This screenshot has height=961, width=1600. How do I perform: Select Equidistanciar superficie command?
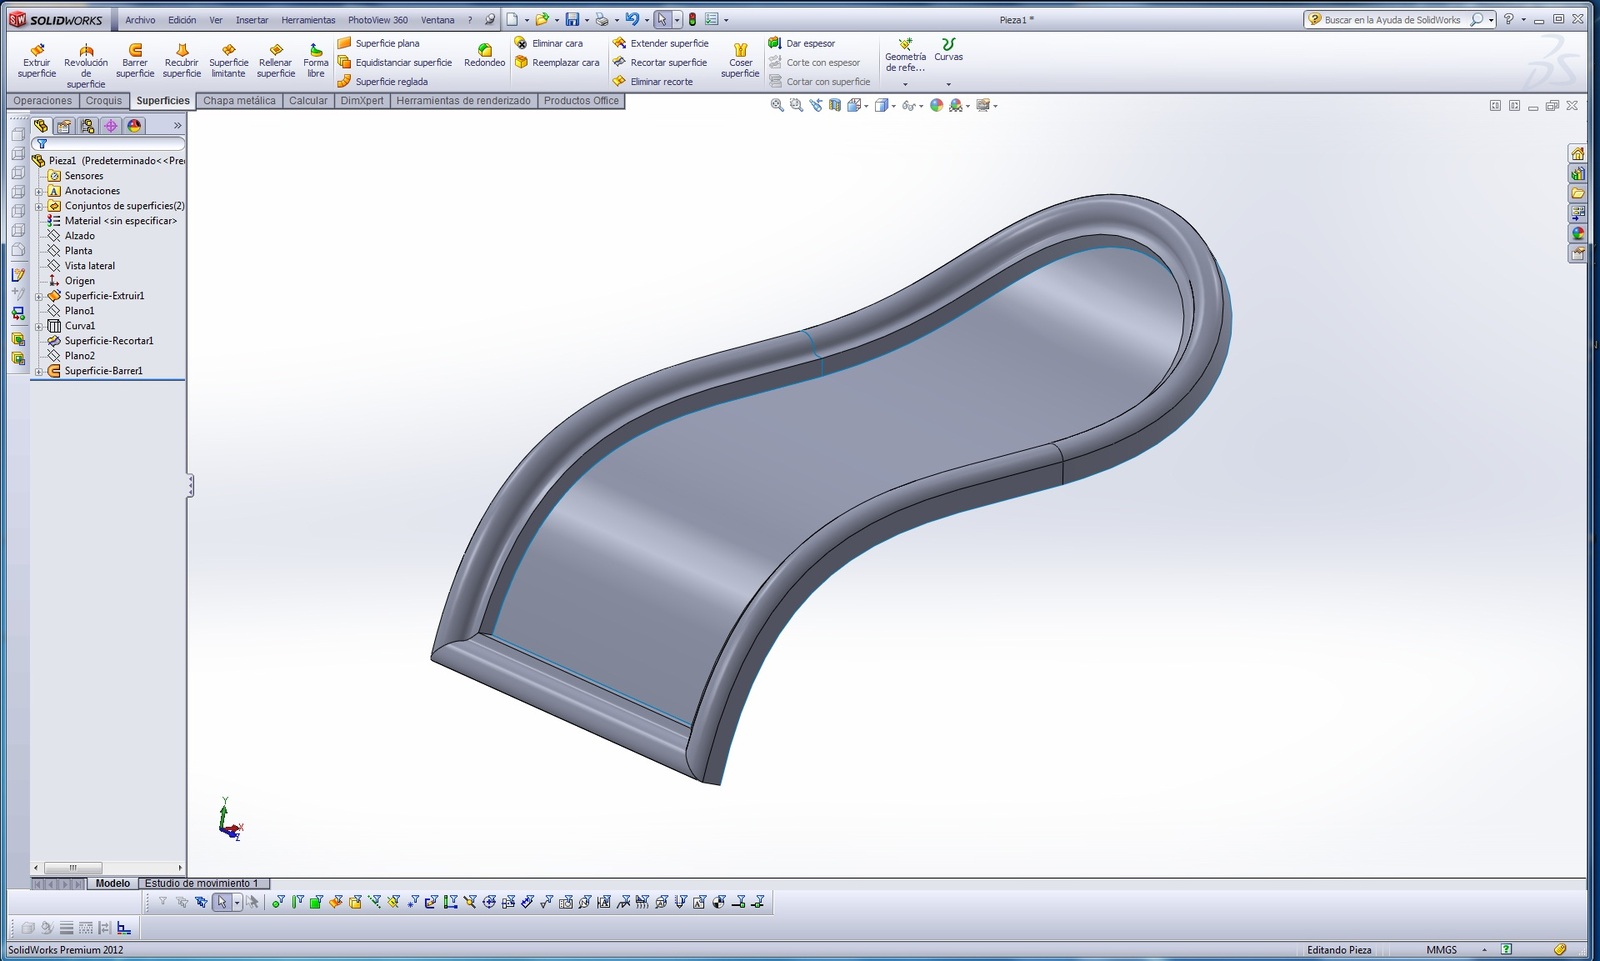click(395, 62)
